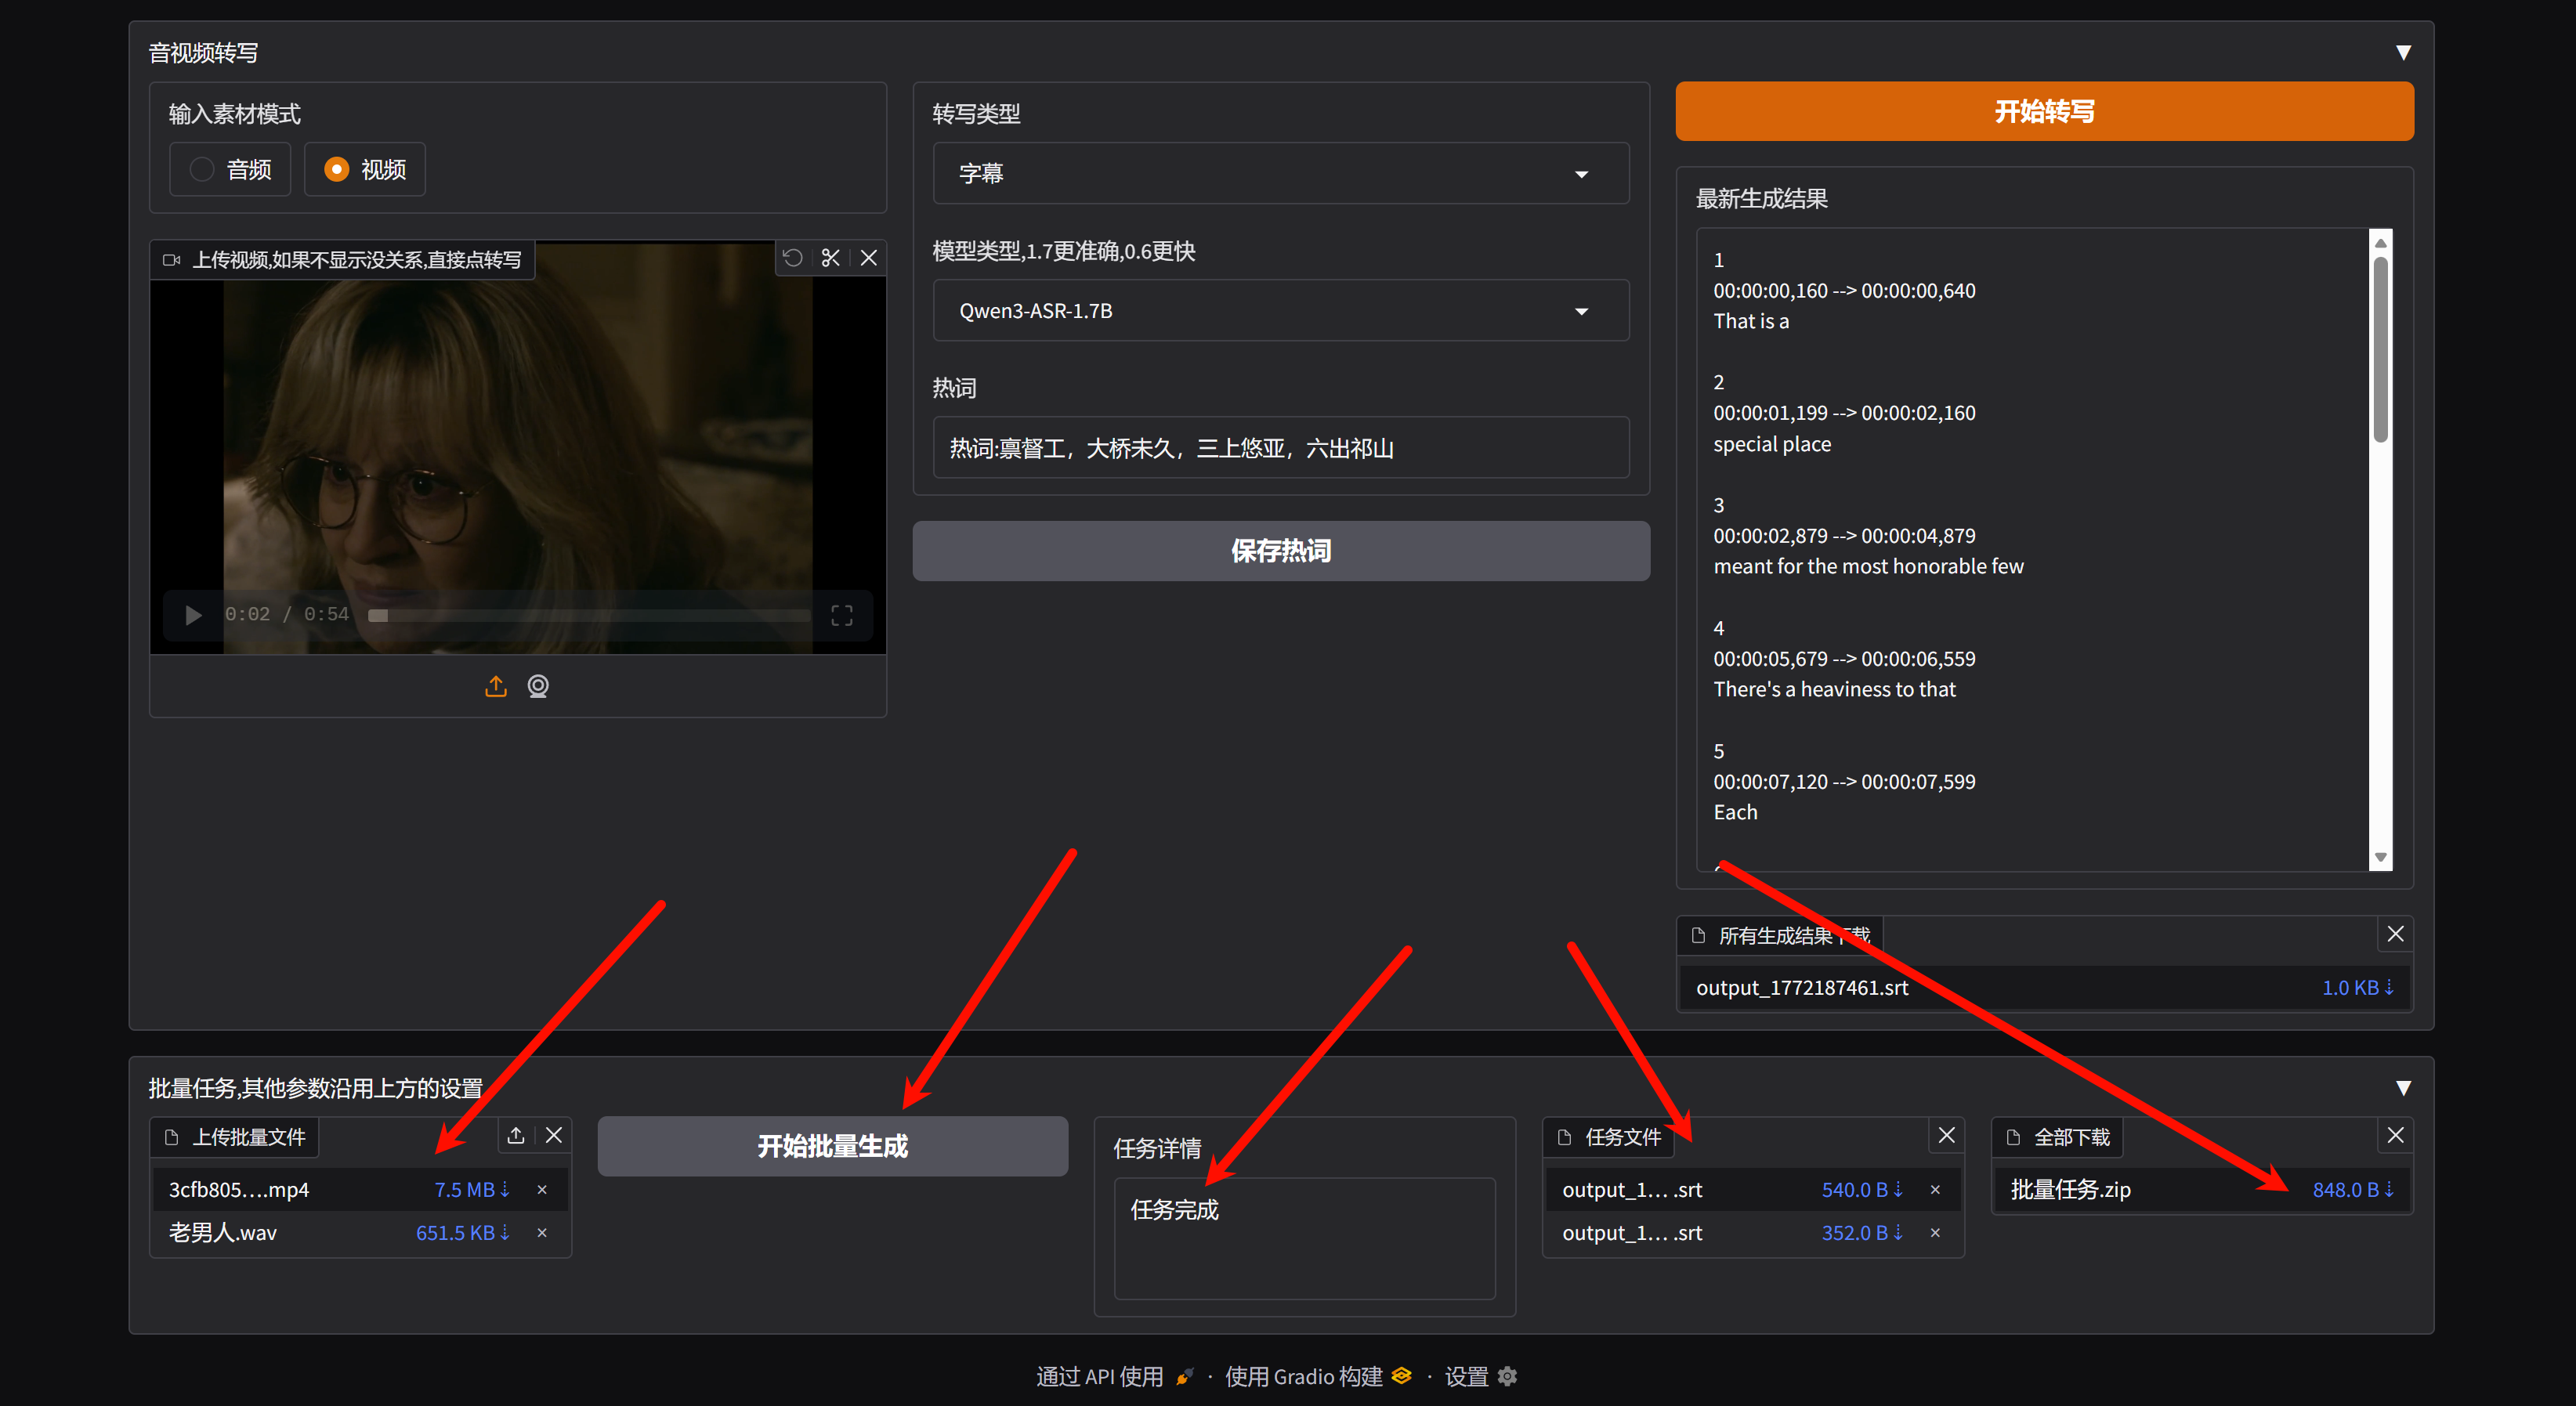This screenshot has height=1406, width=2576.
Task: Download 批量任务.zip via its size link
Action: click(x=2352, y=1190)
